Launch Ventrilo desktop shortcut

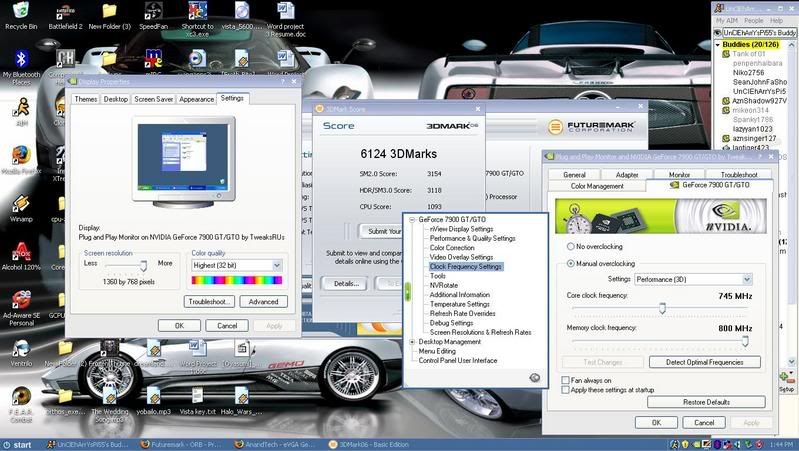click(x=21, y=353)
